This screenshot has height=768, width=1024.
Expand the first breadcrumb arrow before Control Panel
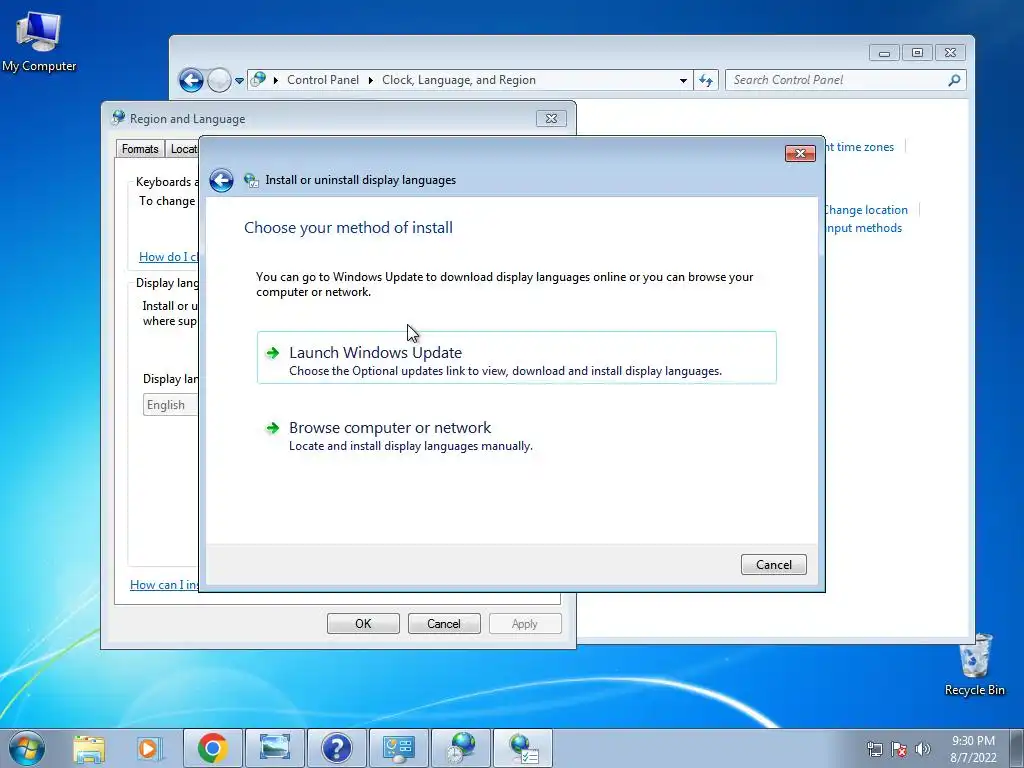click(276, 80)
